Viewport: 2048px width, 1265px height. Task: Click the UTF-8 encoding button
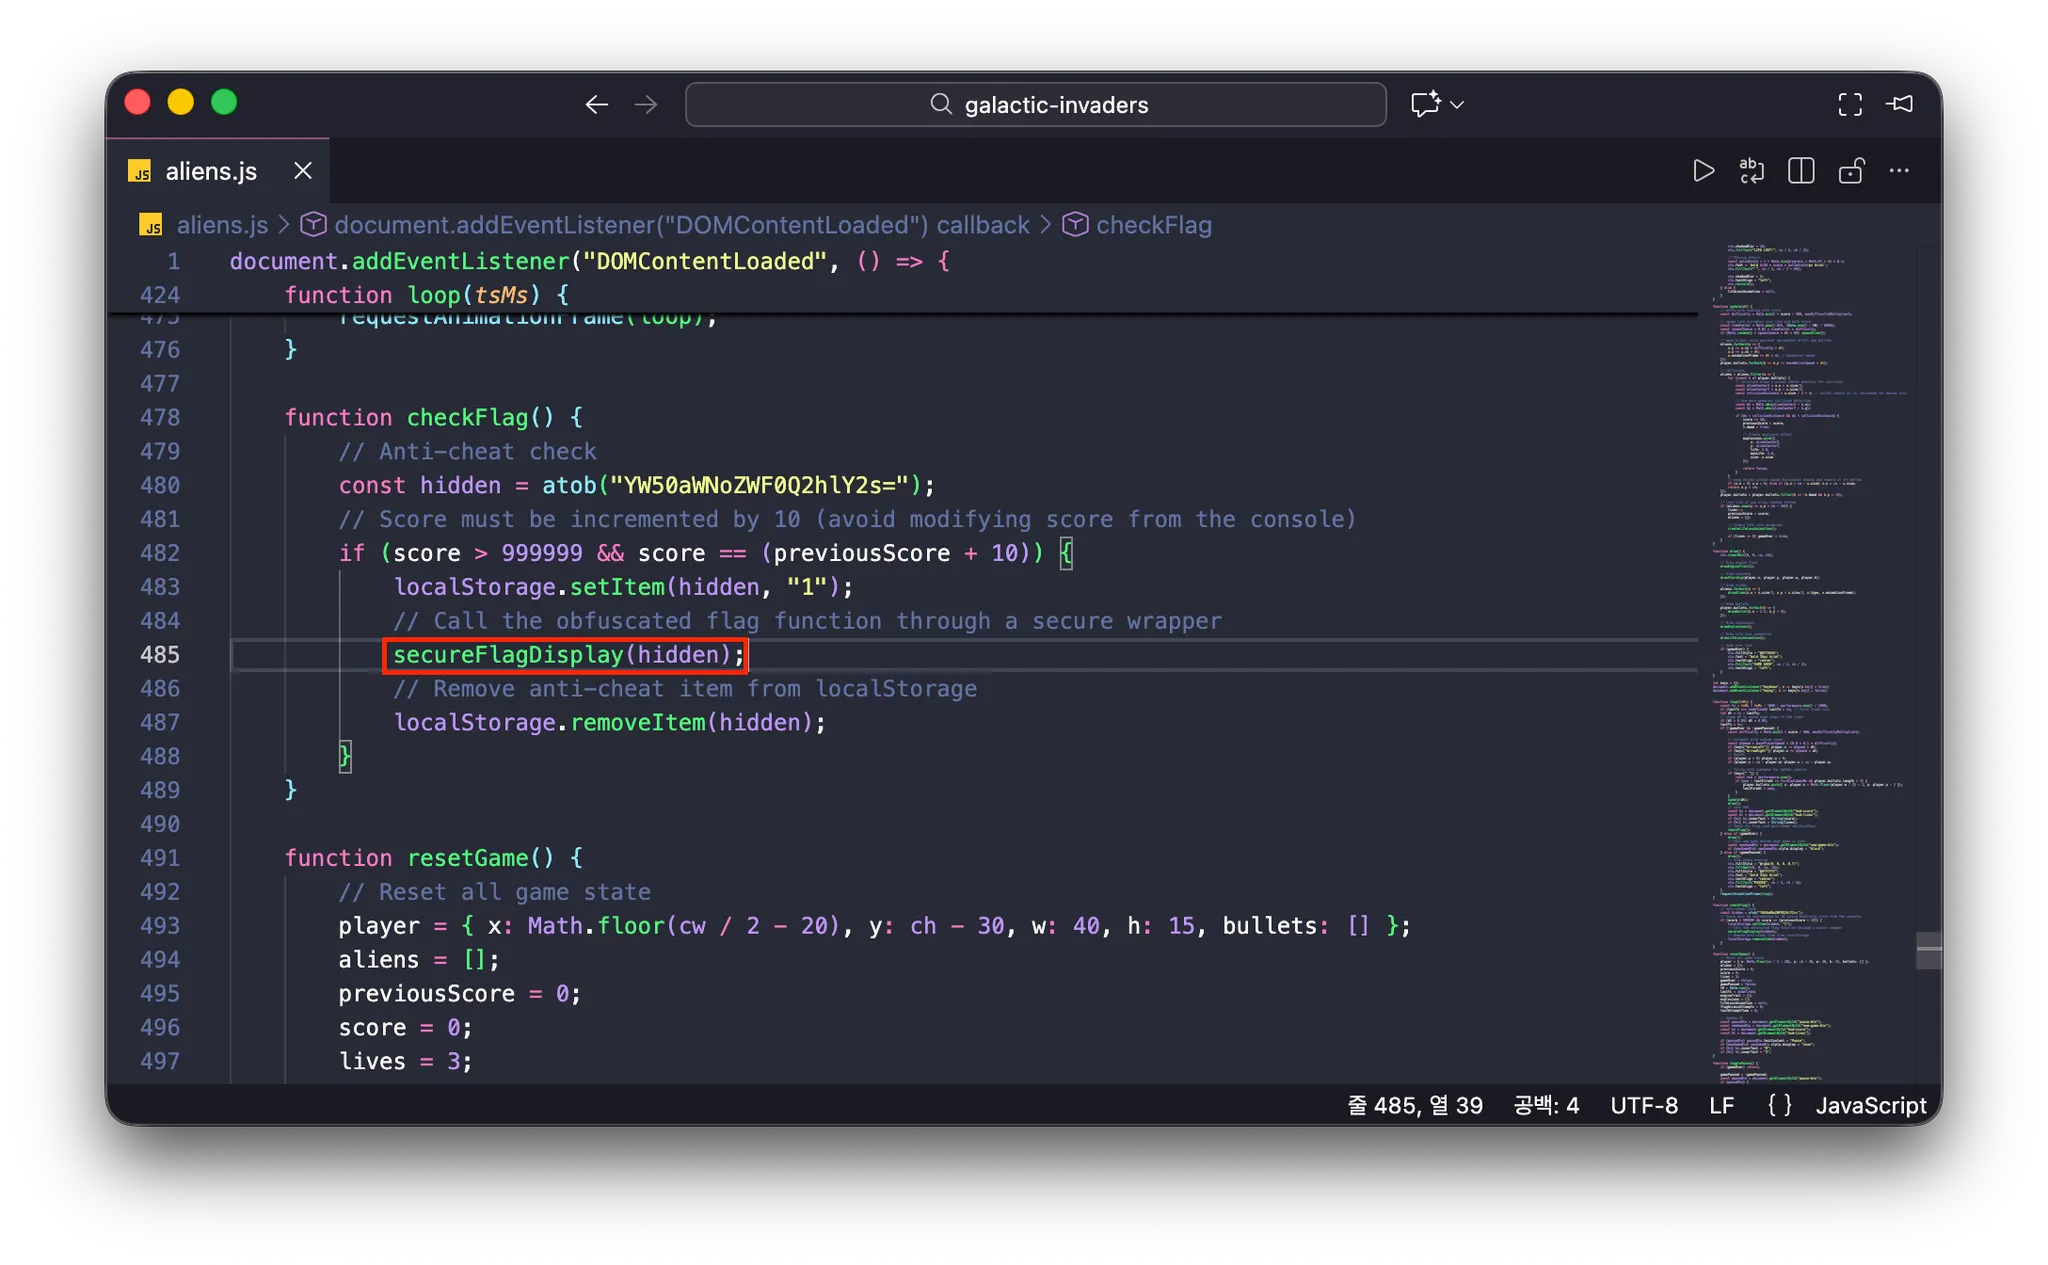pos(1644,1105)
